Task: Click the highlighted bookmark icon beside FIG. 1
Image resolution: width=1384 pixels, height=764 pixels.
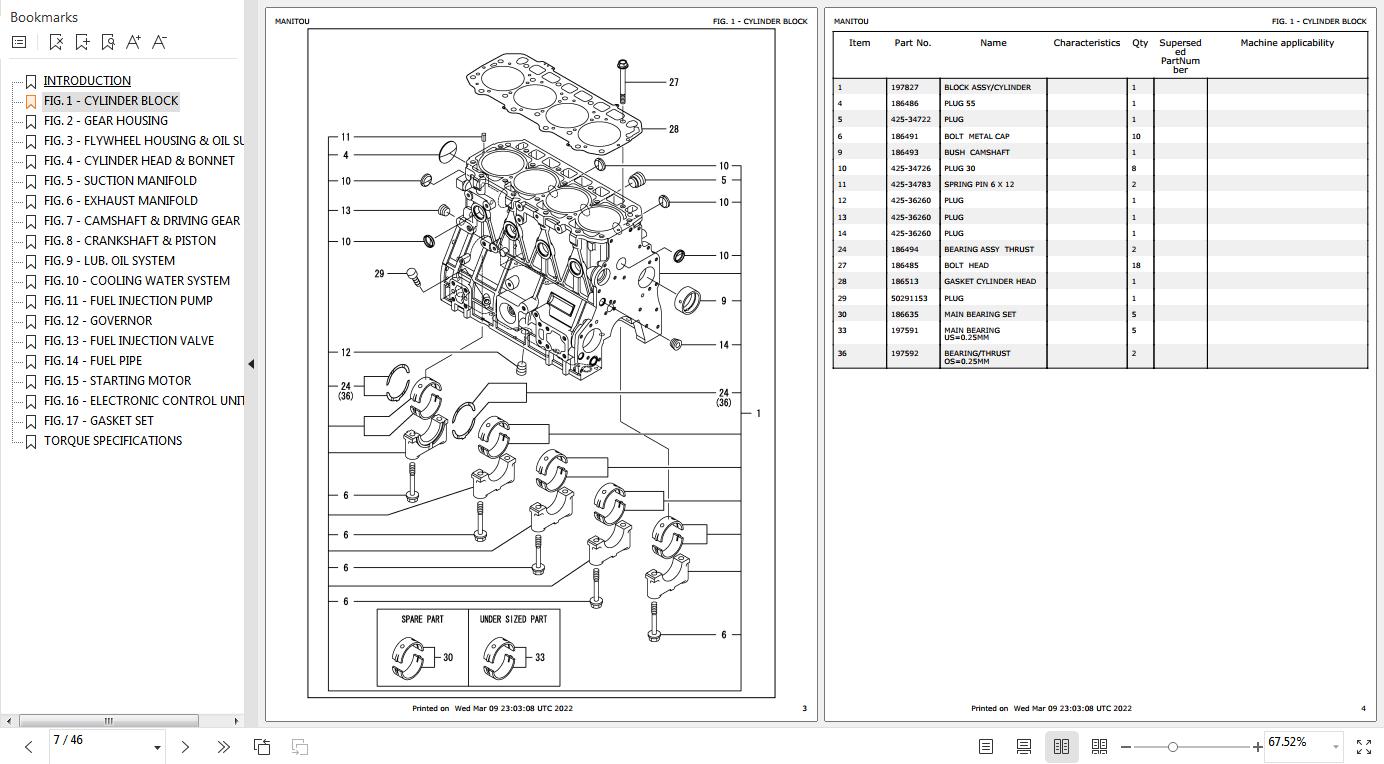Action: coord(31,101)
